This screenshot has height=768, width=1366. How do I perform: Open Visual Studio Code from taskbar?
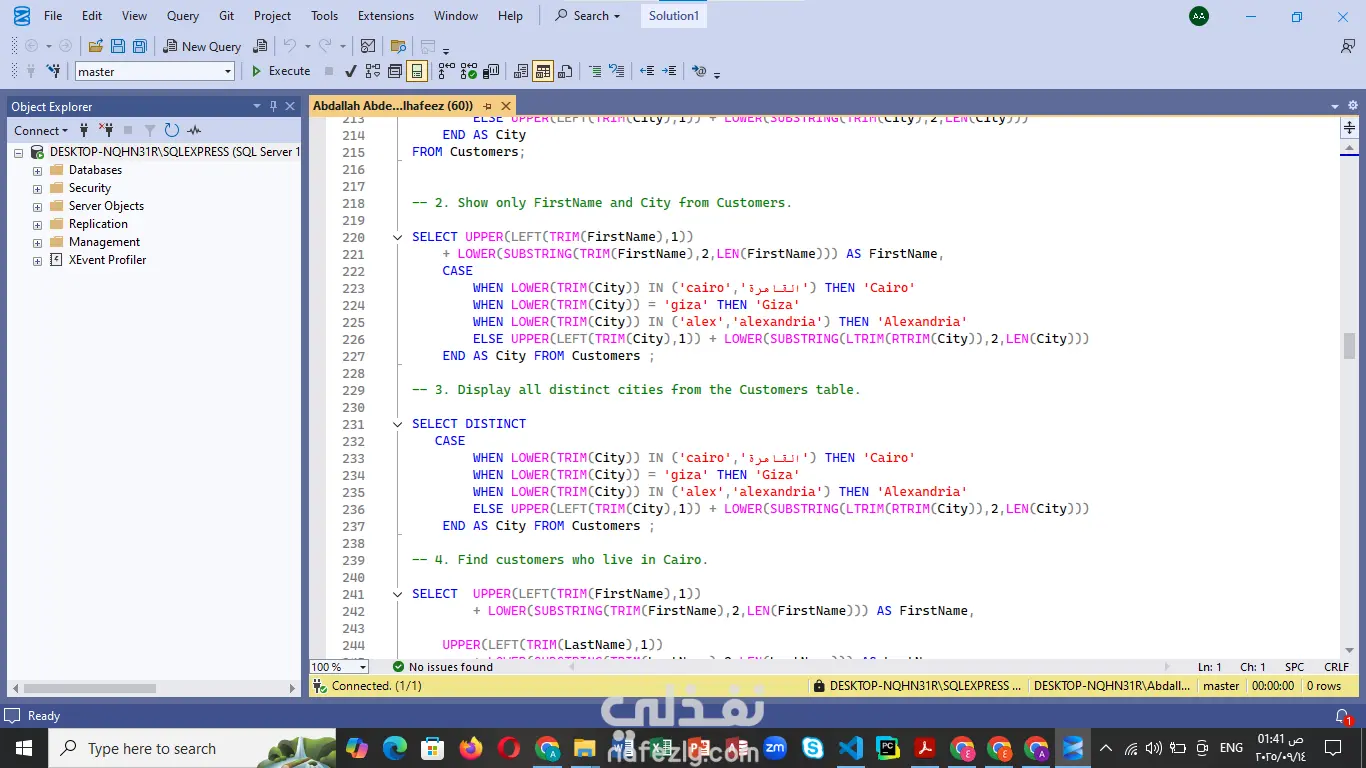click(850, 748)
